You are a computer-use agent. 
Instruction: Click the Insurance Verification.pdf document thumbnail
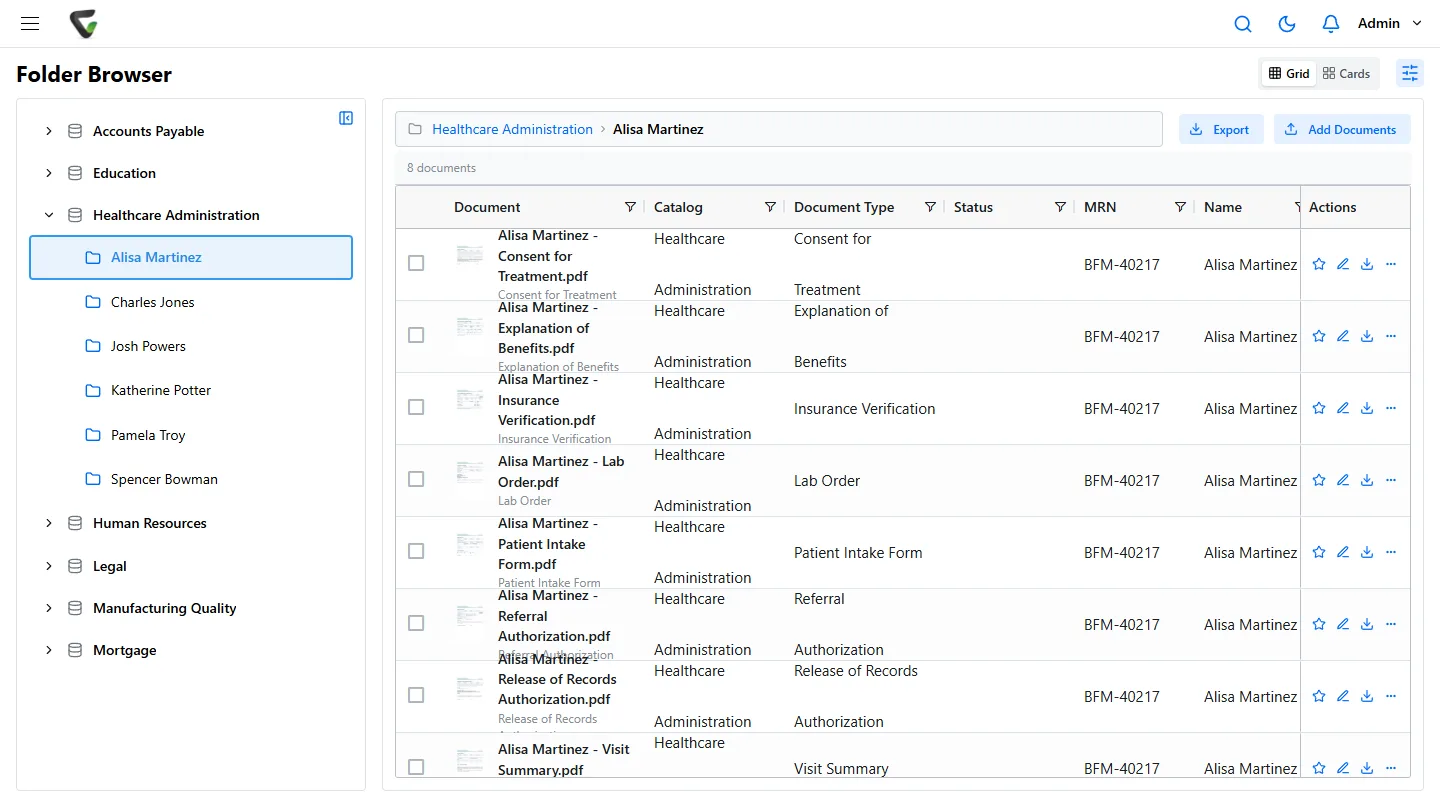click(x=470, y=399)
